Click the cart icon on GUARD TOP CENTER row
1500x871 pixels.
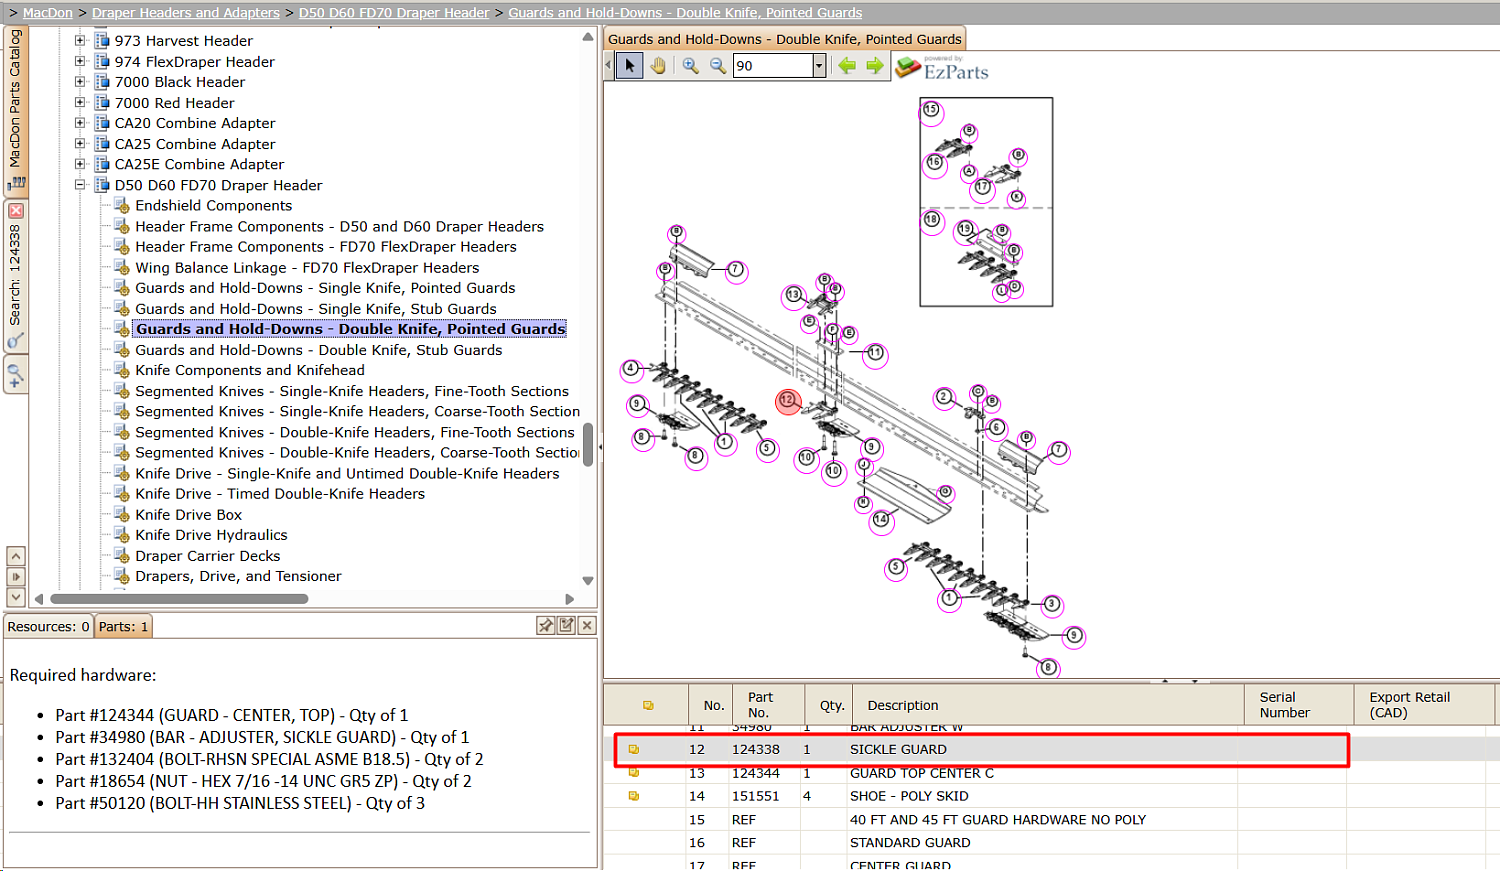[633, 773]
